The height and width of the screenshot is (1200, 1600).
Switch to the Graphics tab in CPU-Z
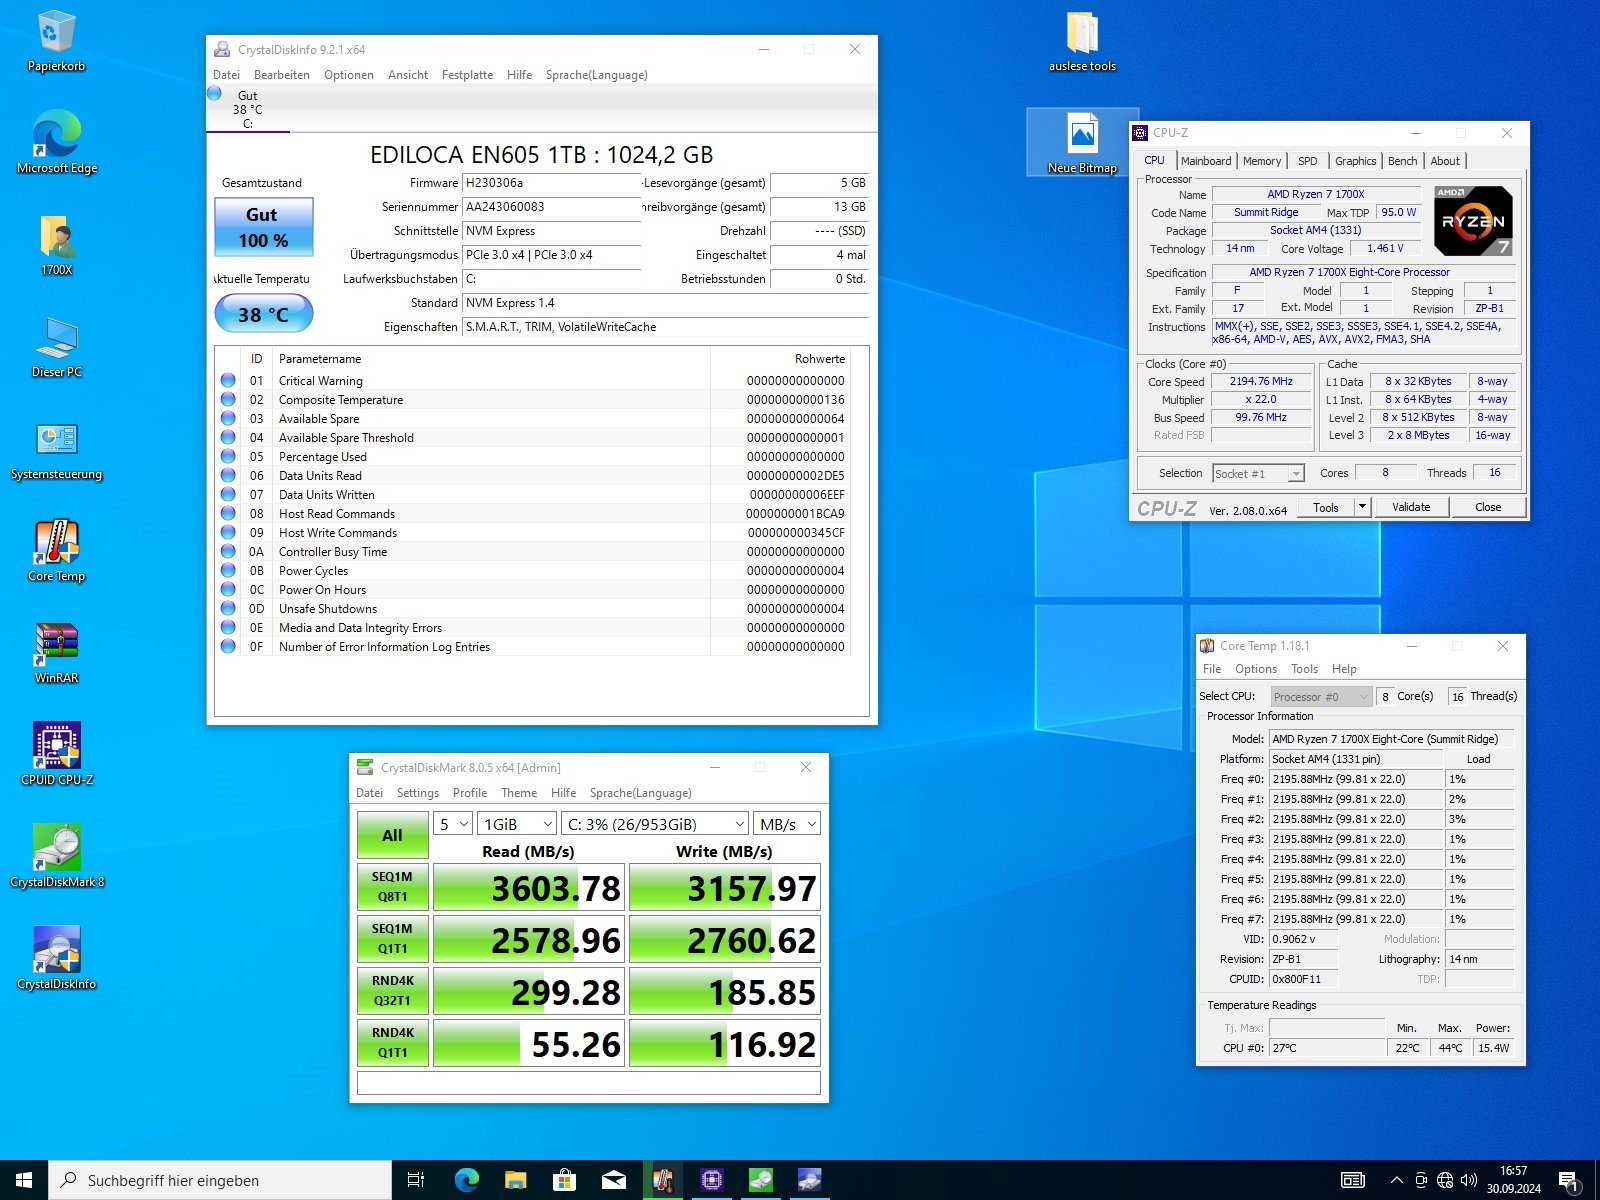tap(1355, 161)
